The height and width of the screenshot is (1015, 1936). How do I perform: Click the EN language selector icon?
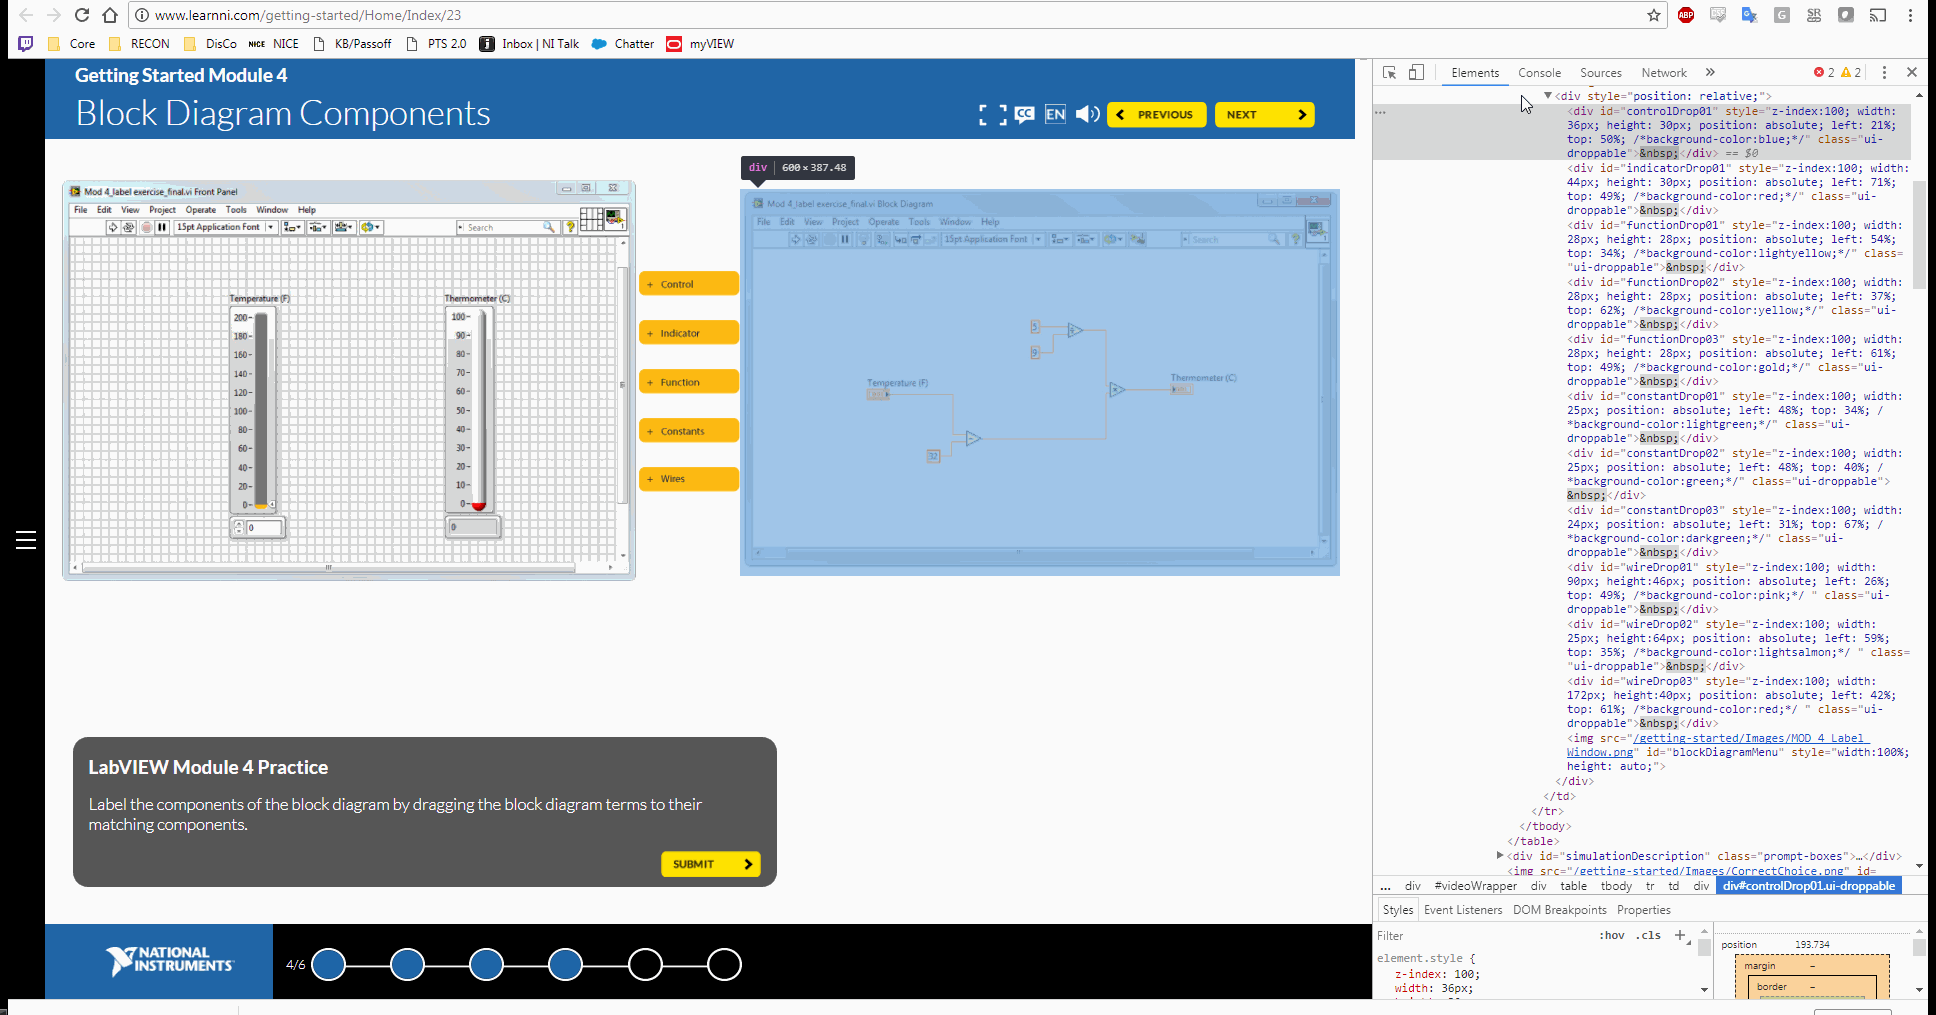pyautogui.click(x=1055, y=115)
